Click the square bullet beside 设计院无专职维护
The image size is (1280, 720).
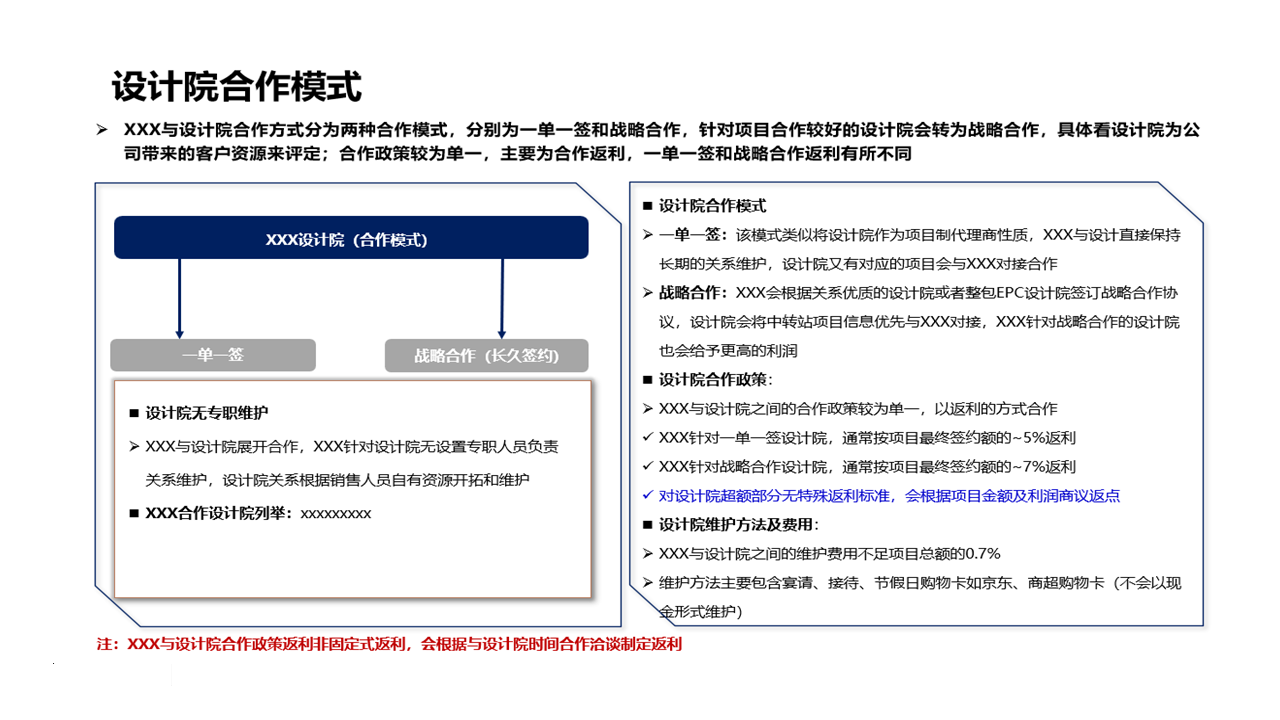coord(134,413)
